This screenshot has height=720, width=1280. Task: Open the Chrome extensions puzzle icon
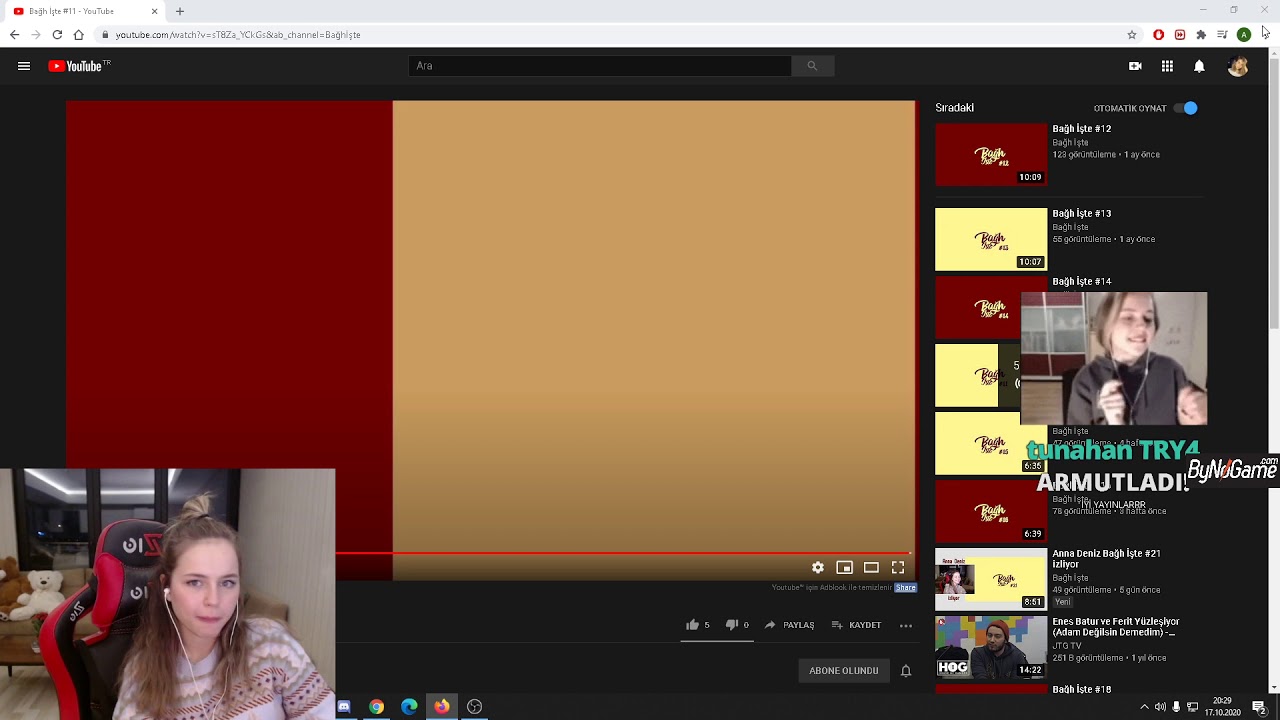click(1201, 35)
